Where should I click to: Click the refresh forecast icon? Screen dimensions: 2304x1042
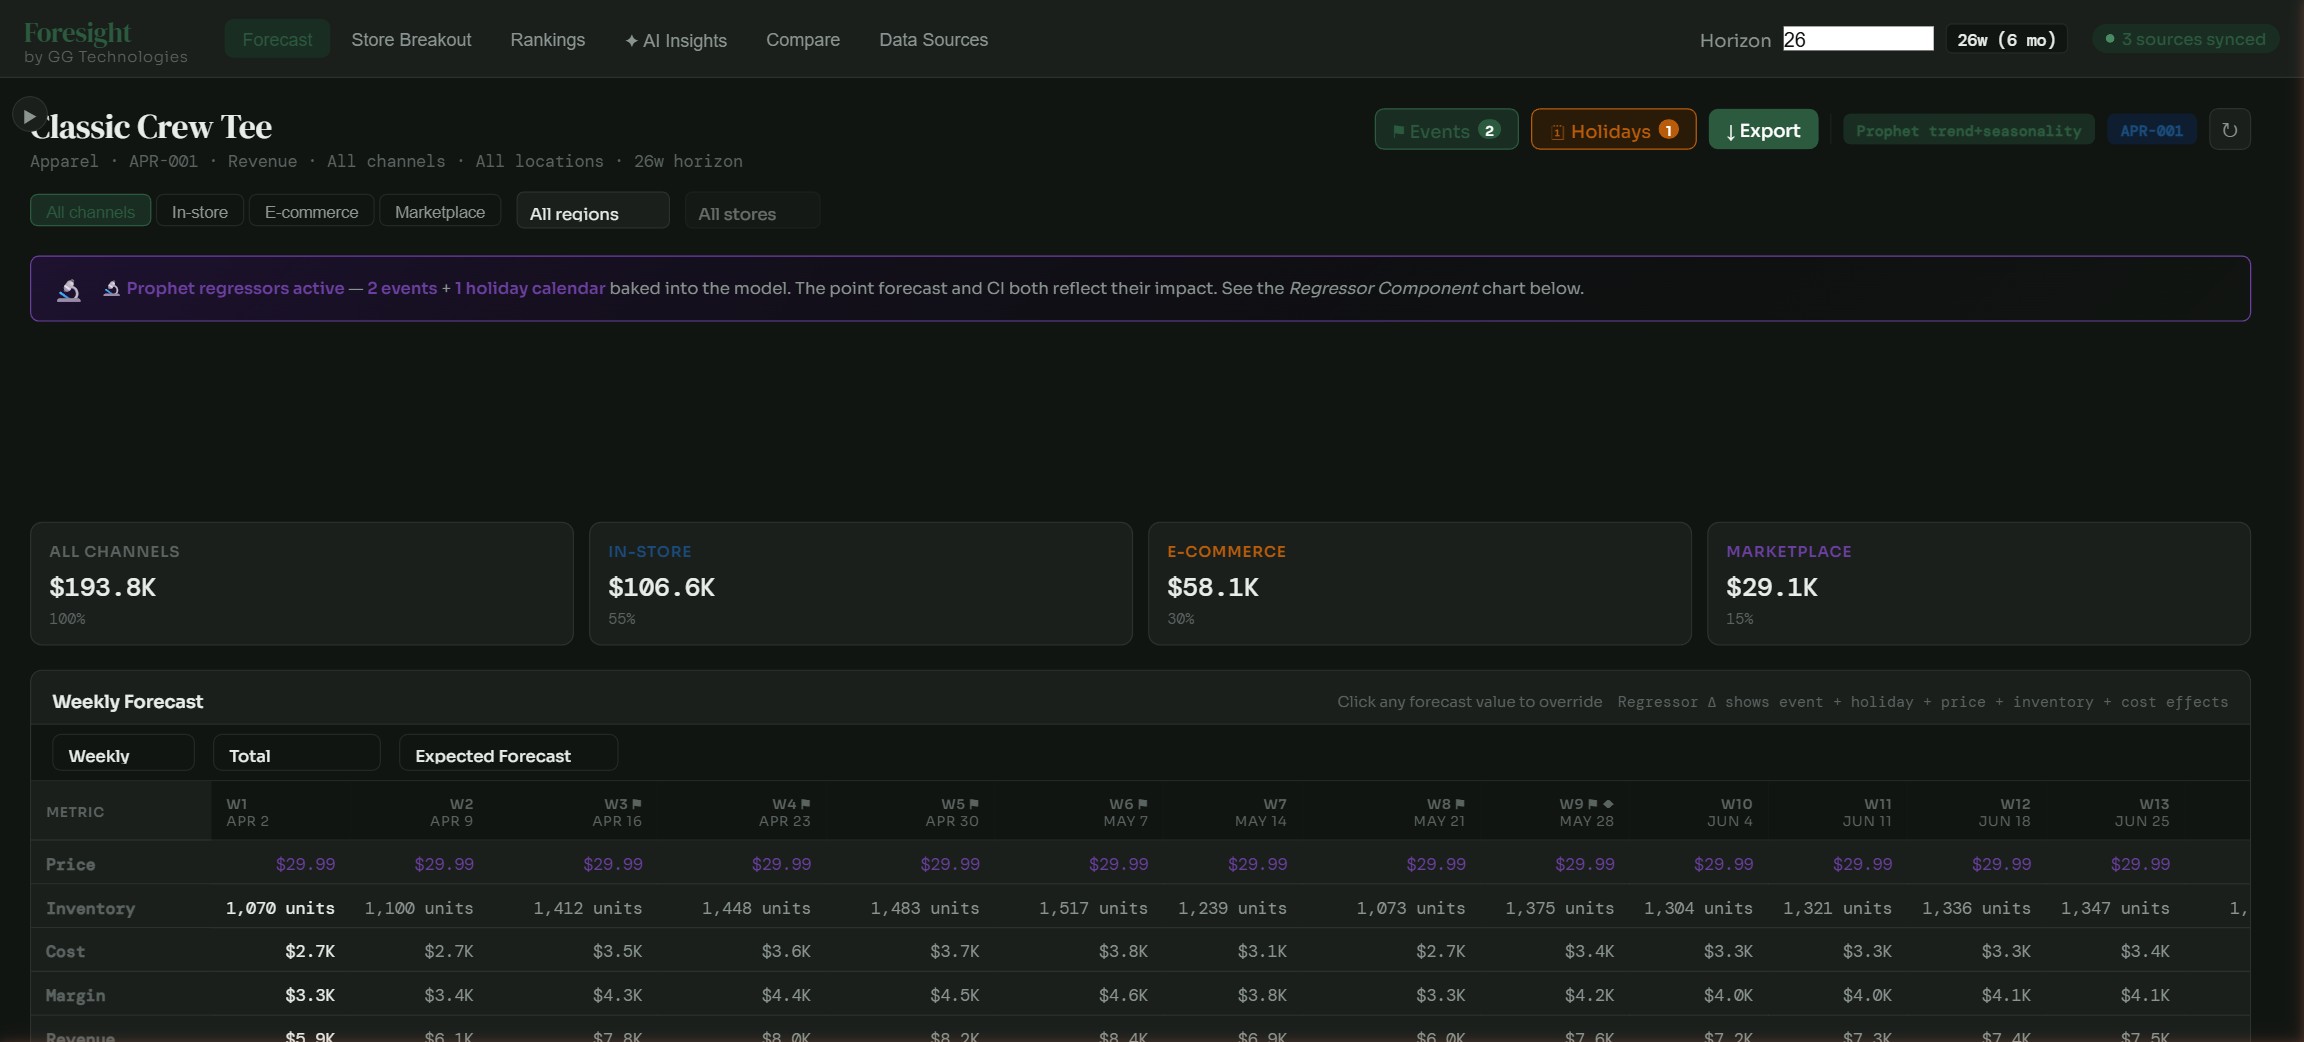pyautogui.click(x=2230, y=129)
